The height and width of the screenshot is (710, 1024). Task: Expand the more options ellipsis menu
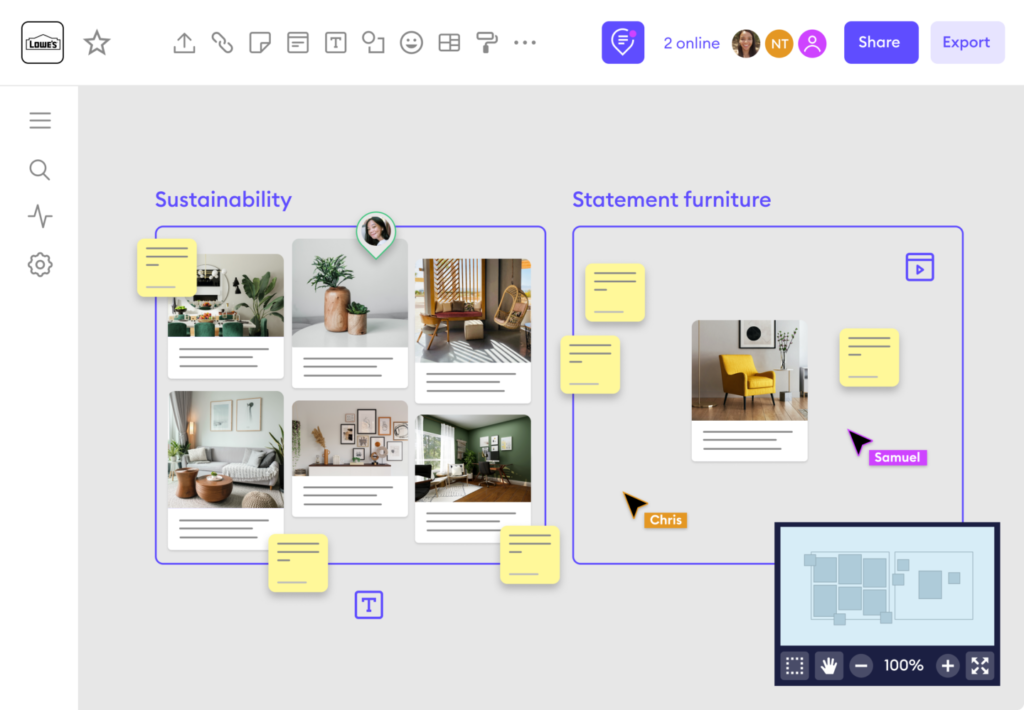tap(525, 43)
